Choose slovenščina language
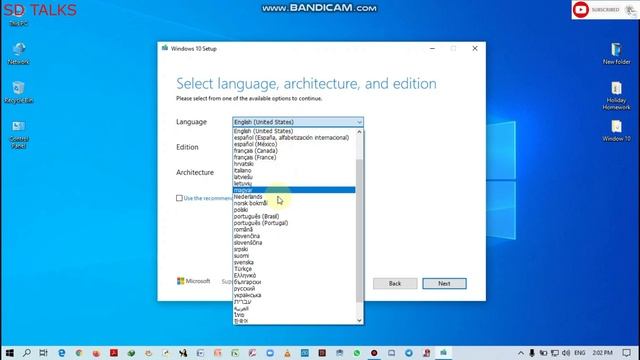This screenshot has height=360, width=640. [x=294, y=242]
